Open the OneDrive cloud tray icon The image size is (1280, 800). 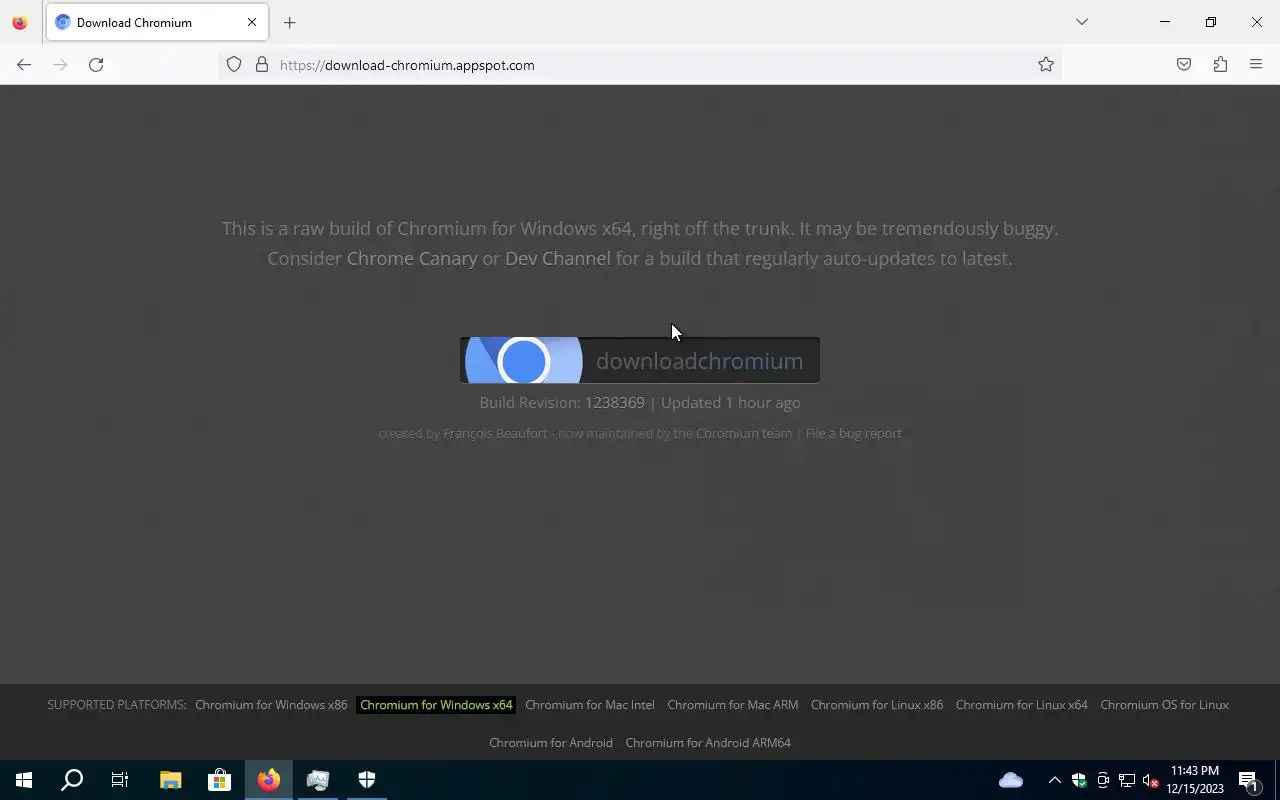pos(1011,780)
